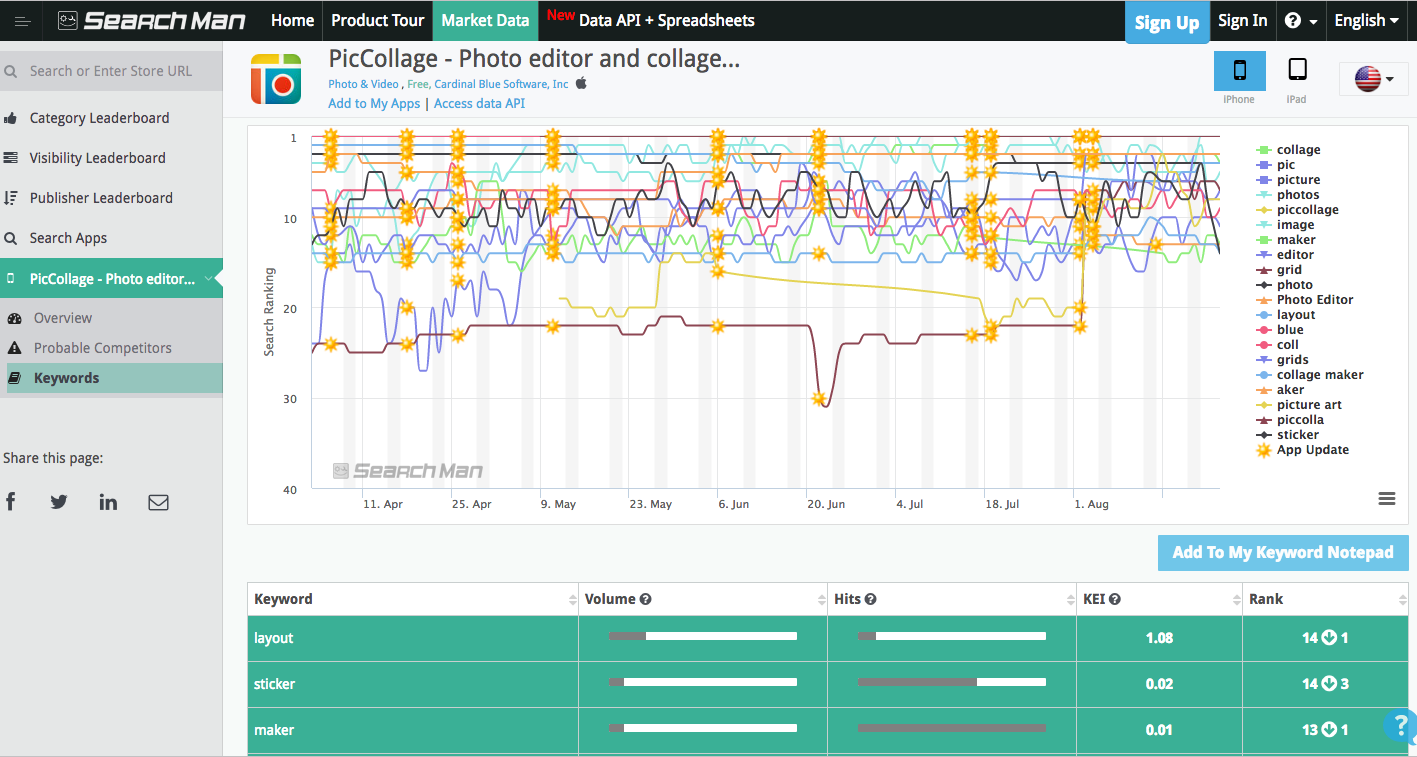This screenshot has height=757, width=1417.
Task: Click the Apple logo next to publisher
Action: pos(581,83)
